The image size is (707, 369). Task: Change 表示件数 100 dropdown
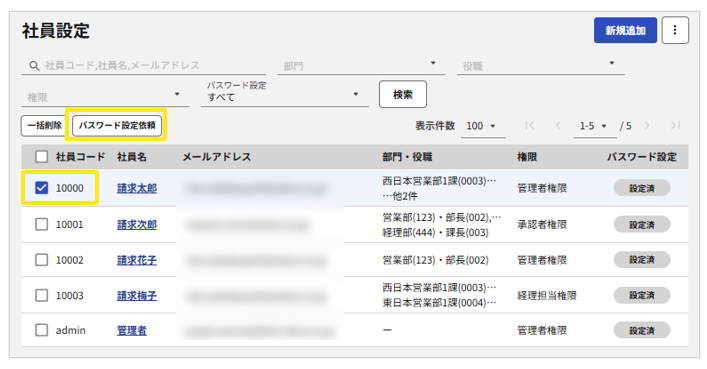click(482, 126)
